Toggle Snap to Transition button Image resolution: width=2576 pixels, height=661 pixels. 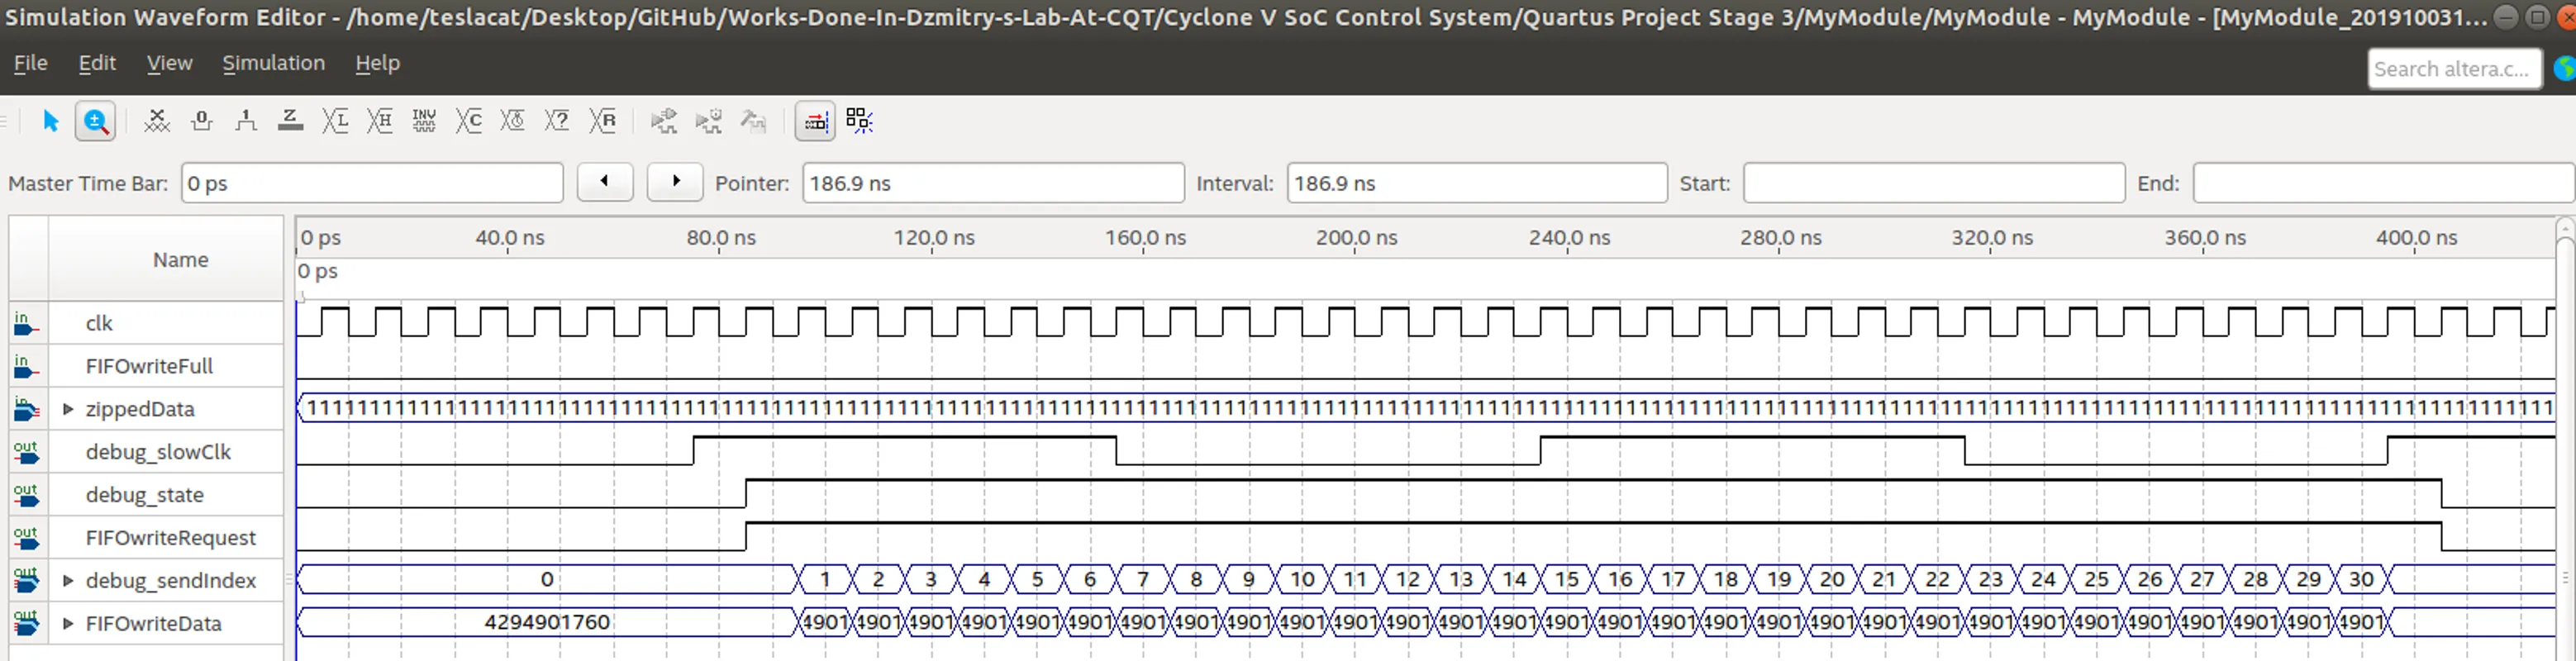click(815, 121)
